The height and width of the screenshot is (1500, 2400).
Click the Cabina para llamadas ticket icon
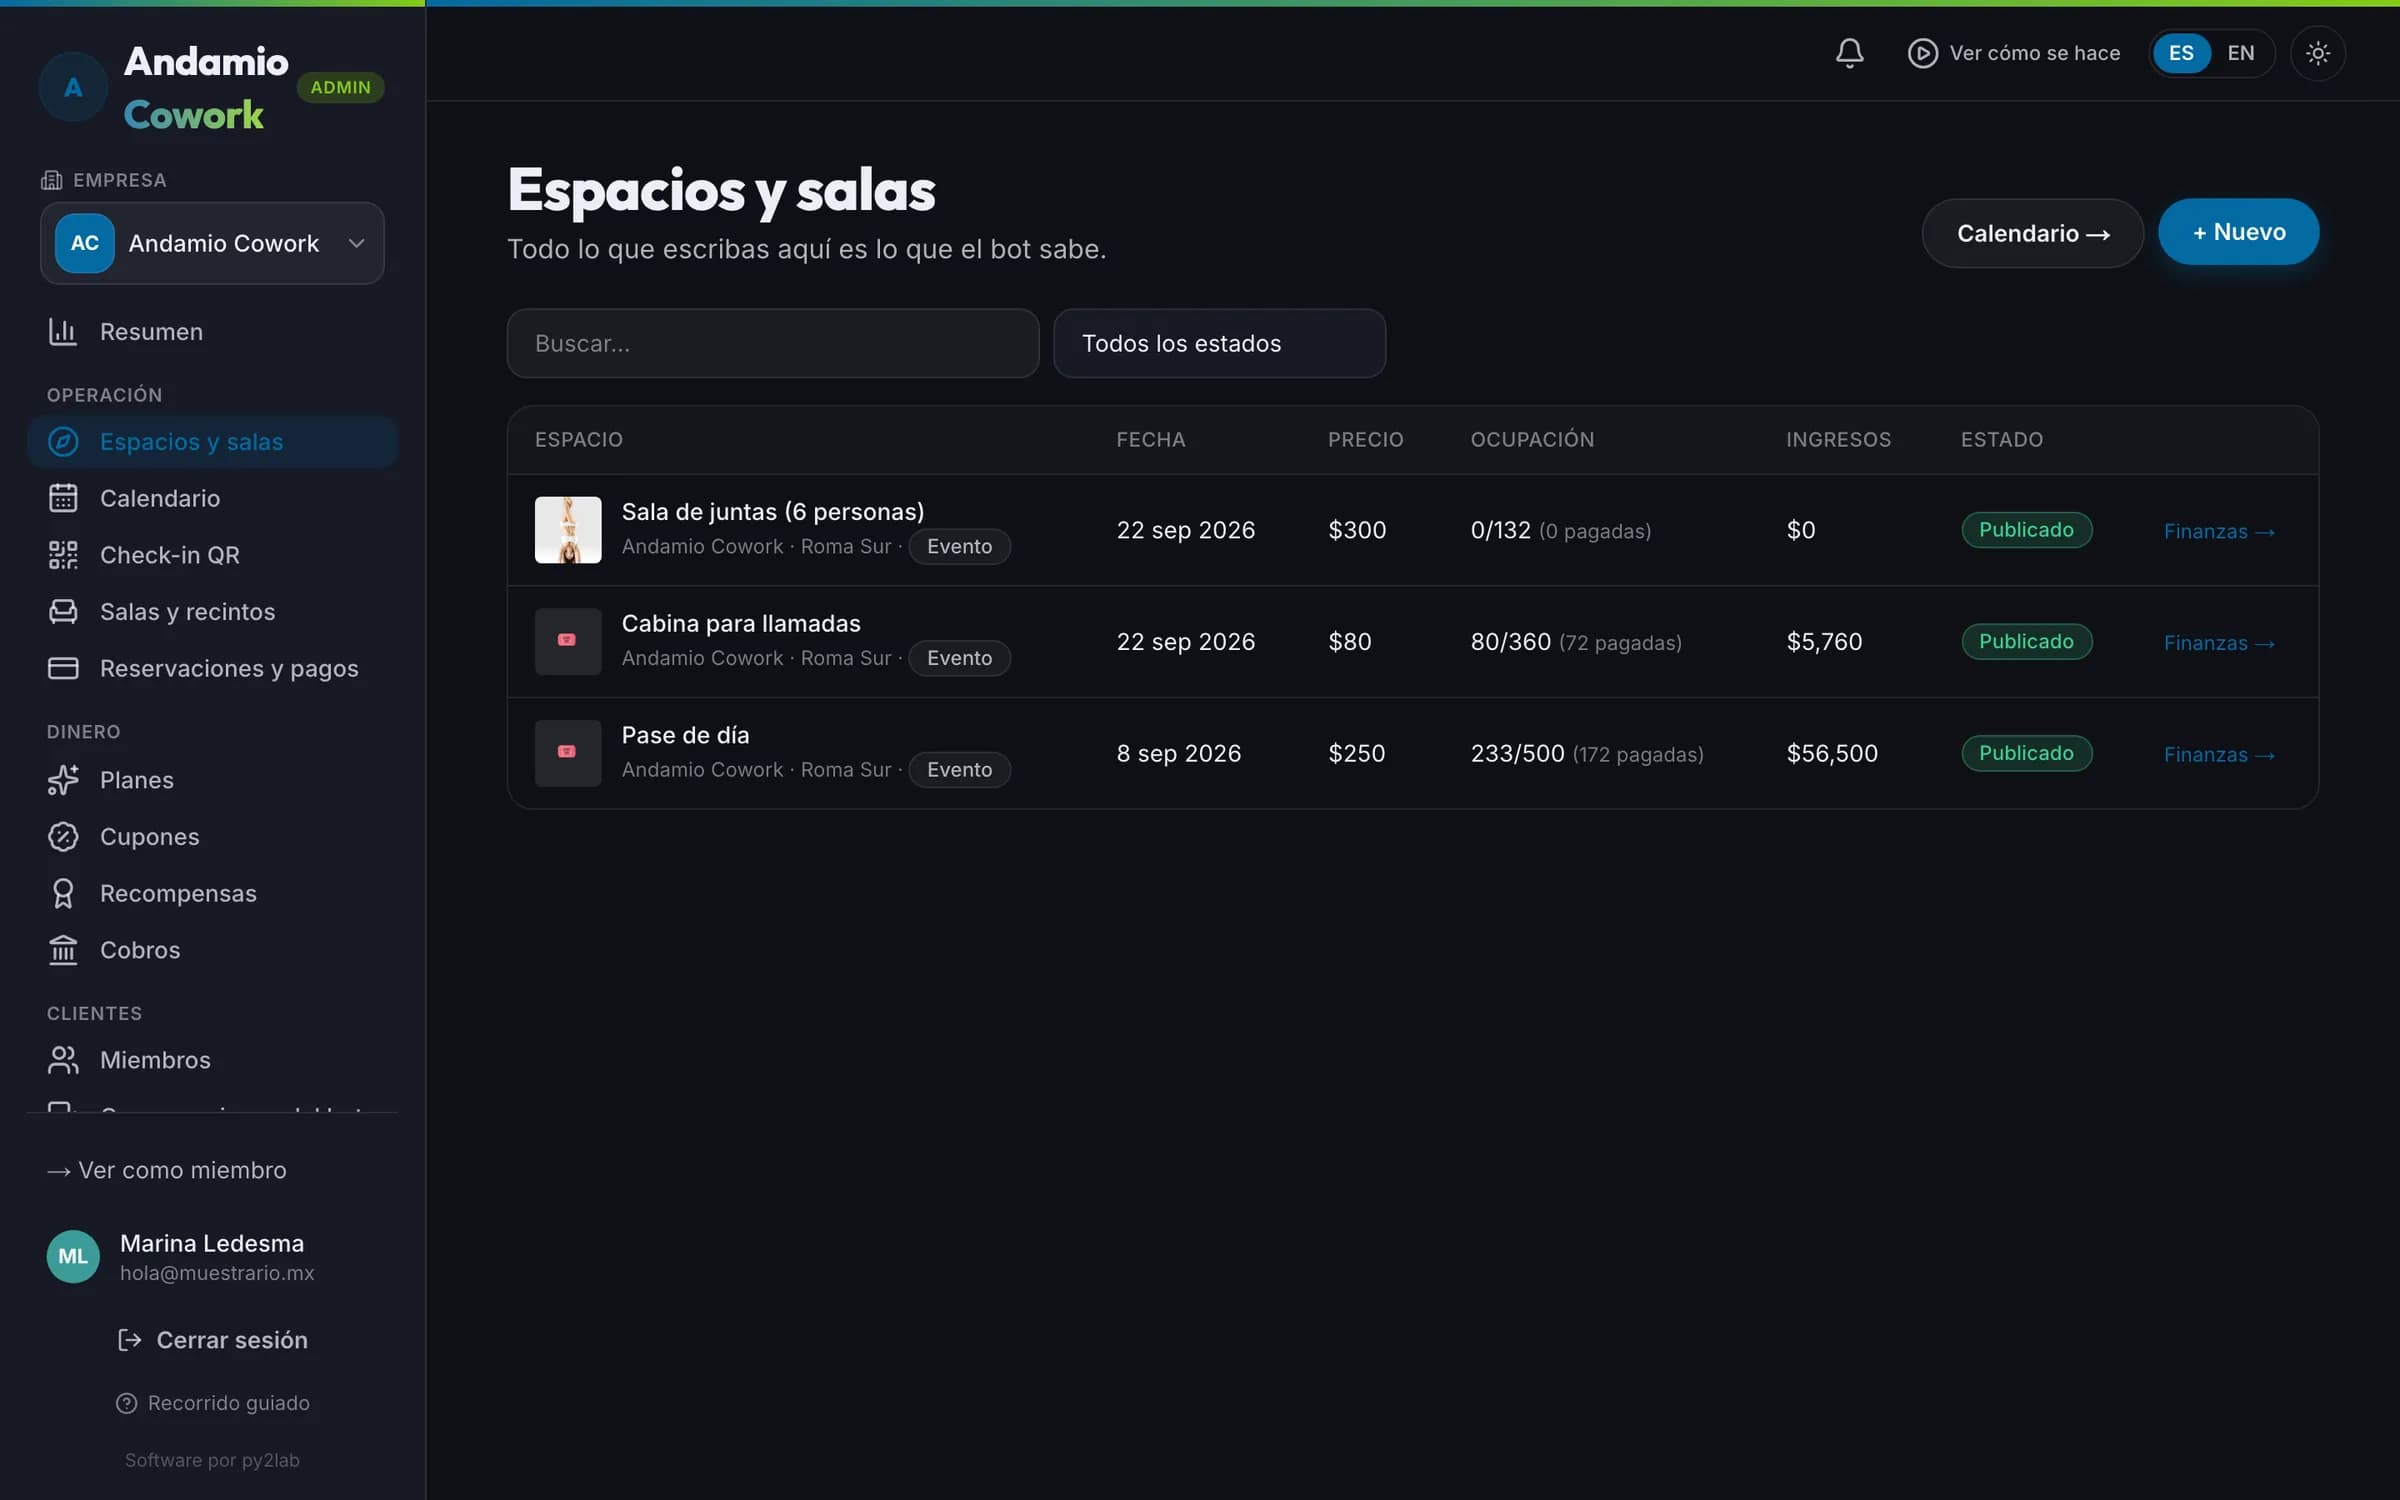pos(567,641)
